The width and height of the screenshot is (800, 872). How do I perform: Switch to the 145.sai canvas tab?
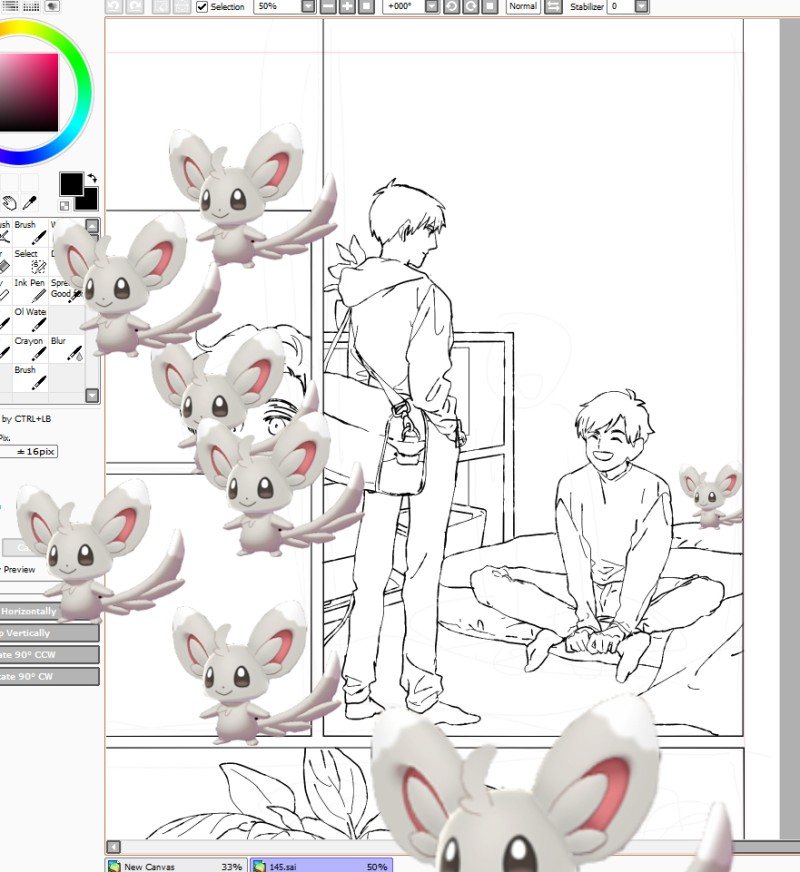pos(322,866)
